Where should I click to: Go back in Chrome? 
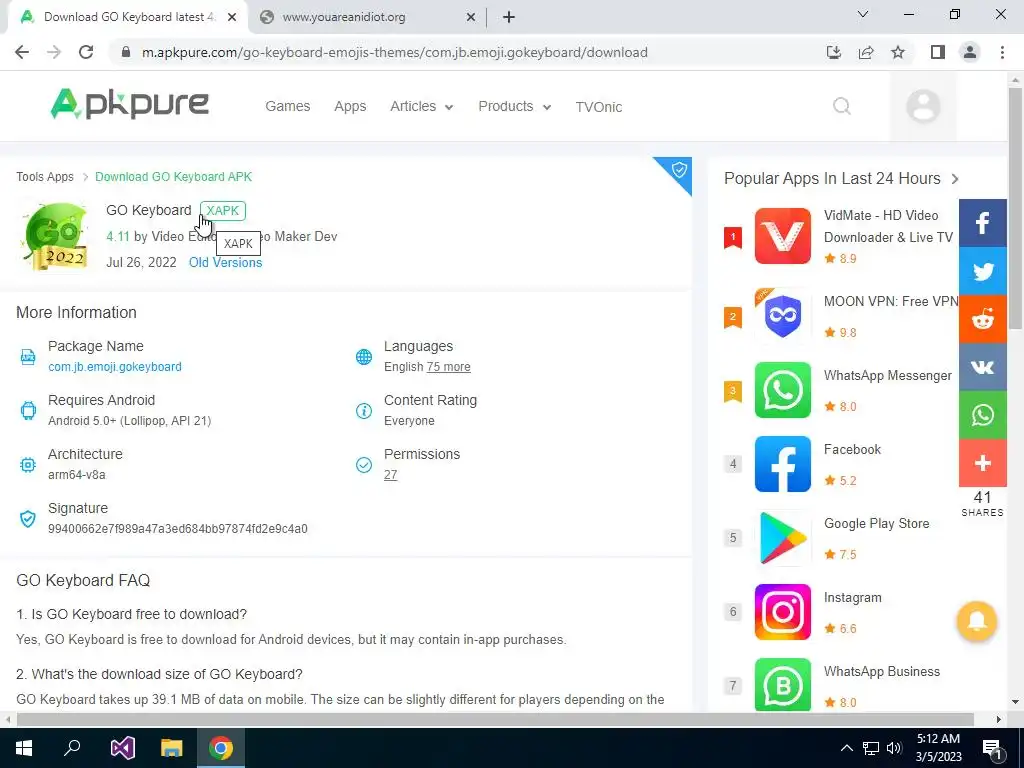click(22, 52)
